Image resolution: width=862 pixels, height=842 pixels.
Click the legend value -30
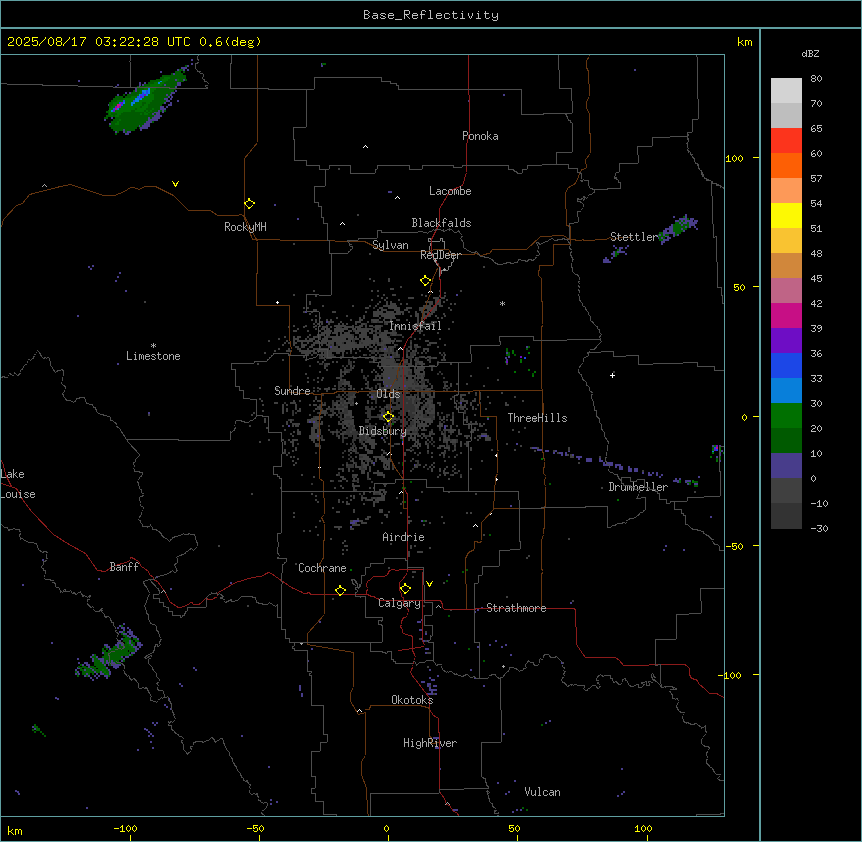coord(819,529)
